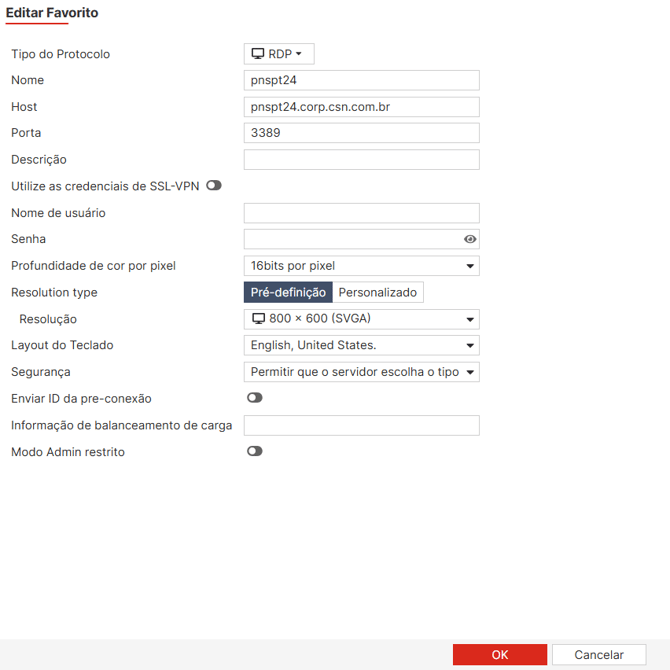Click the Nome input field
Image resolution: width=670 pixels, height=670 pixels.
(361, 80)
